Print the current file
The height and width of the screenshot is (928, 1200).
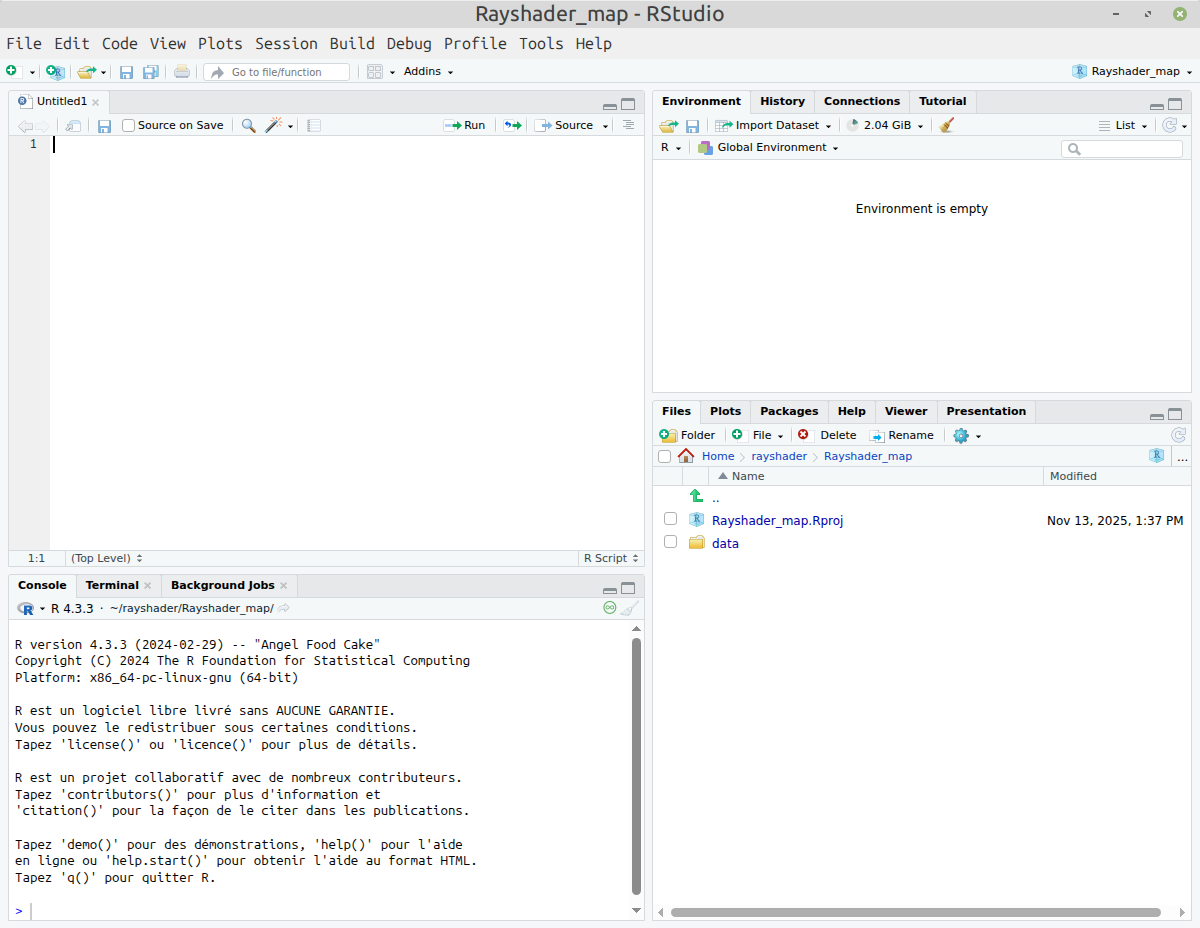coord(181,71)
